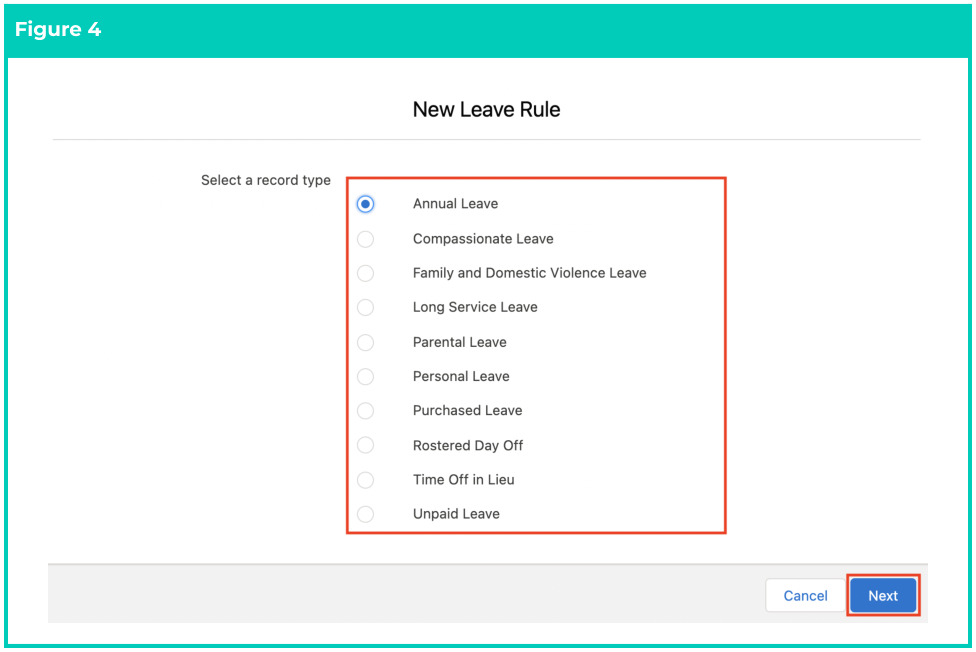Cancel the New Leave Rule dialog
The image size is (976, 652).
[805, 596]
